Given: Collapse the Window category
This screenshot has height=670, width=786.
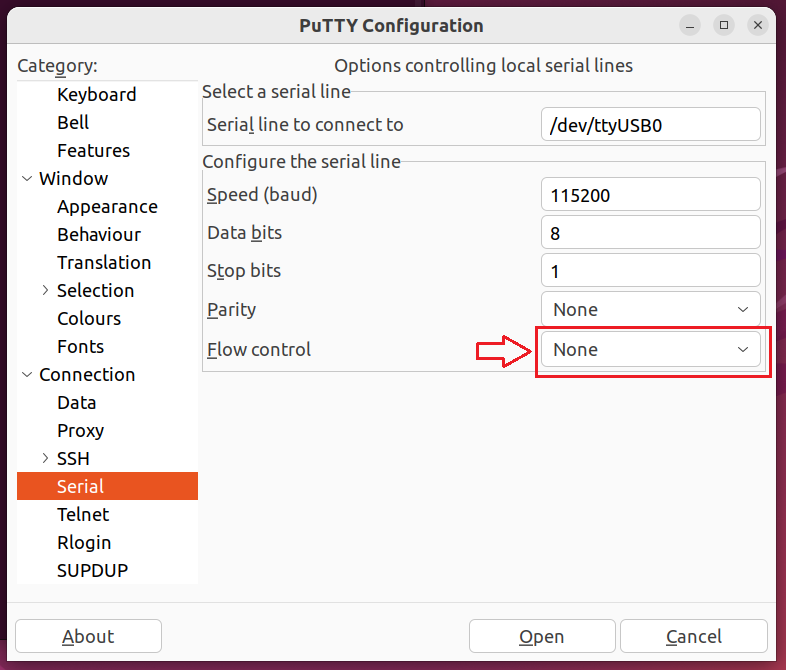Looking at the screenshot, I should [26, 179].
